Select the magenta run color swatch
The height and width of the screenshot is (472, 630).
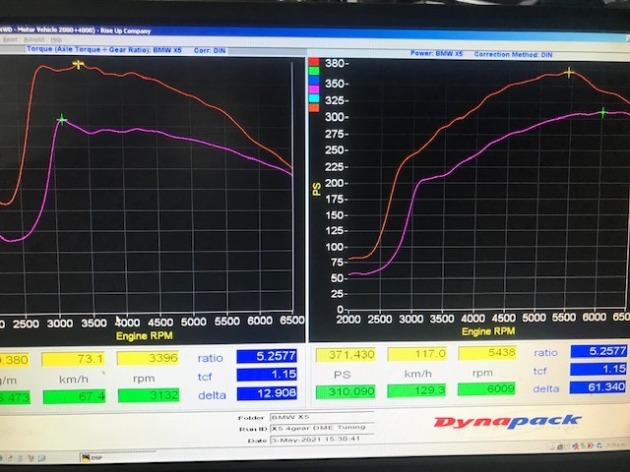coord(314,89)
